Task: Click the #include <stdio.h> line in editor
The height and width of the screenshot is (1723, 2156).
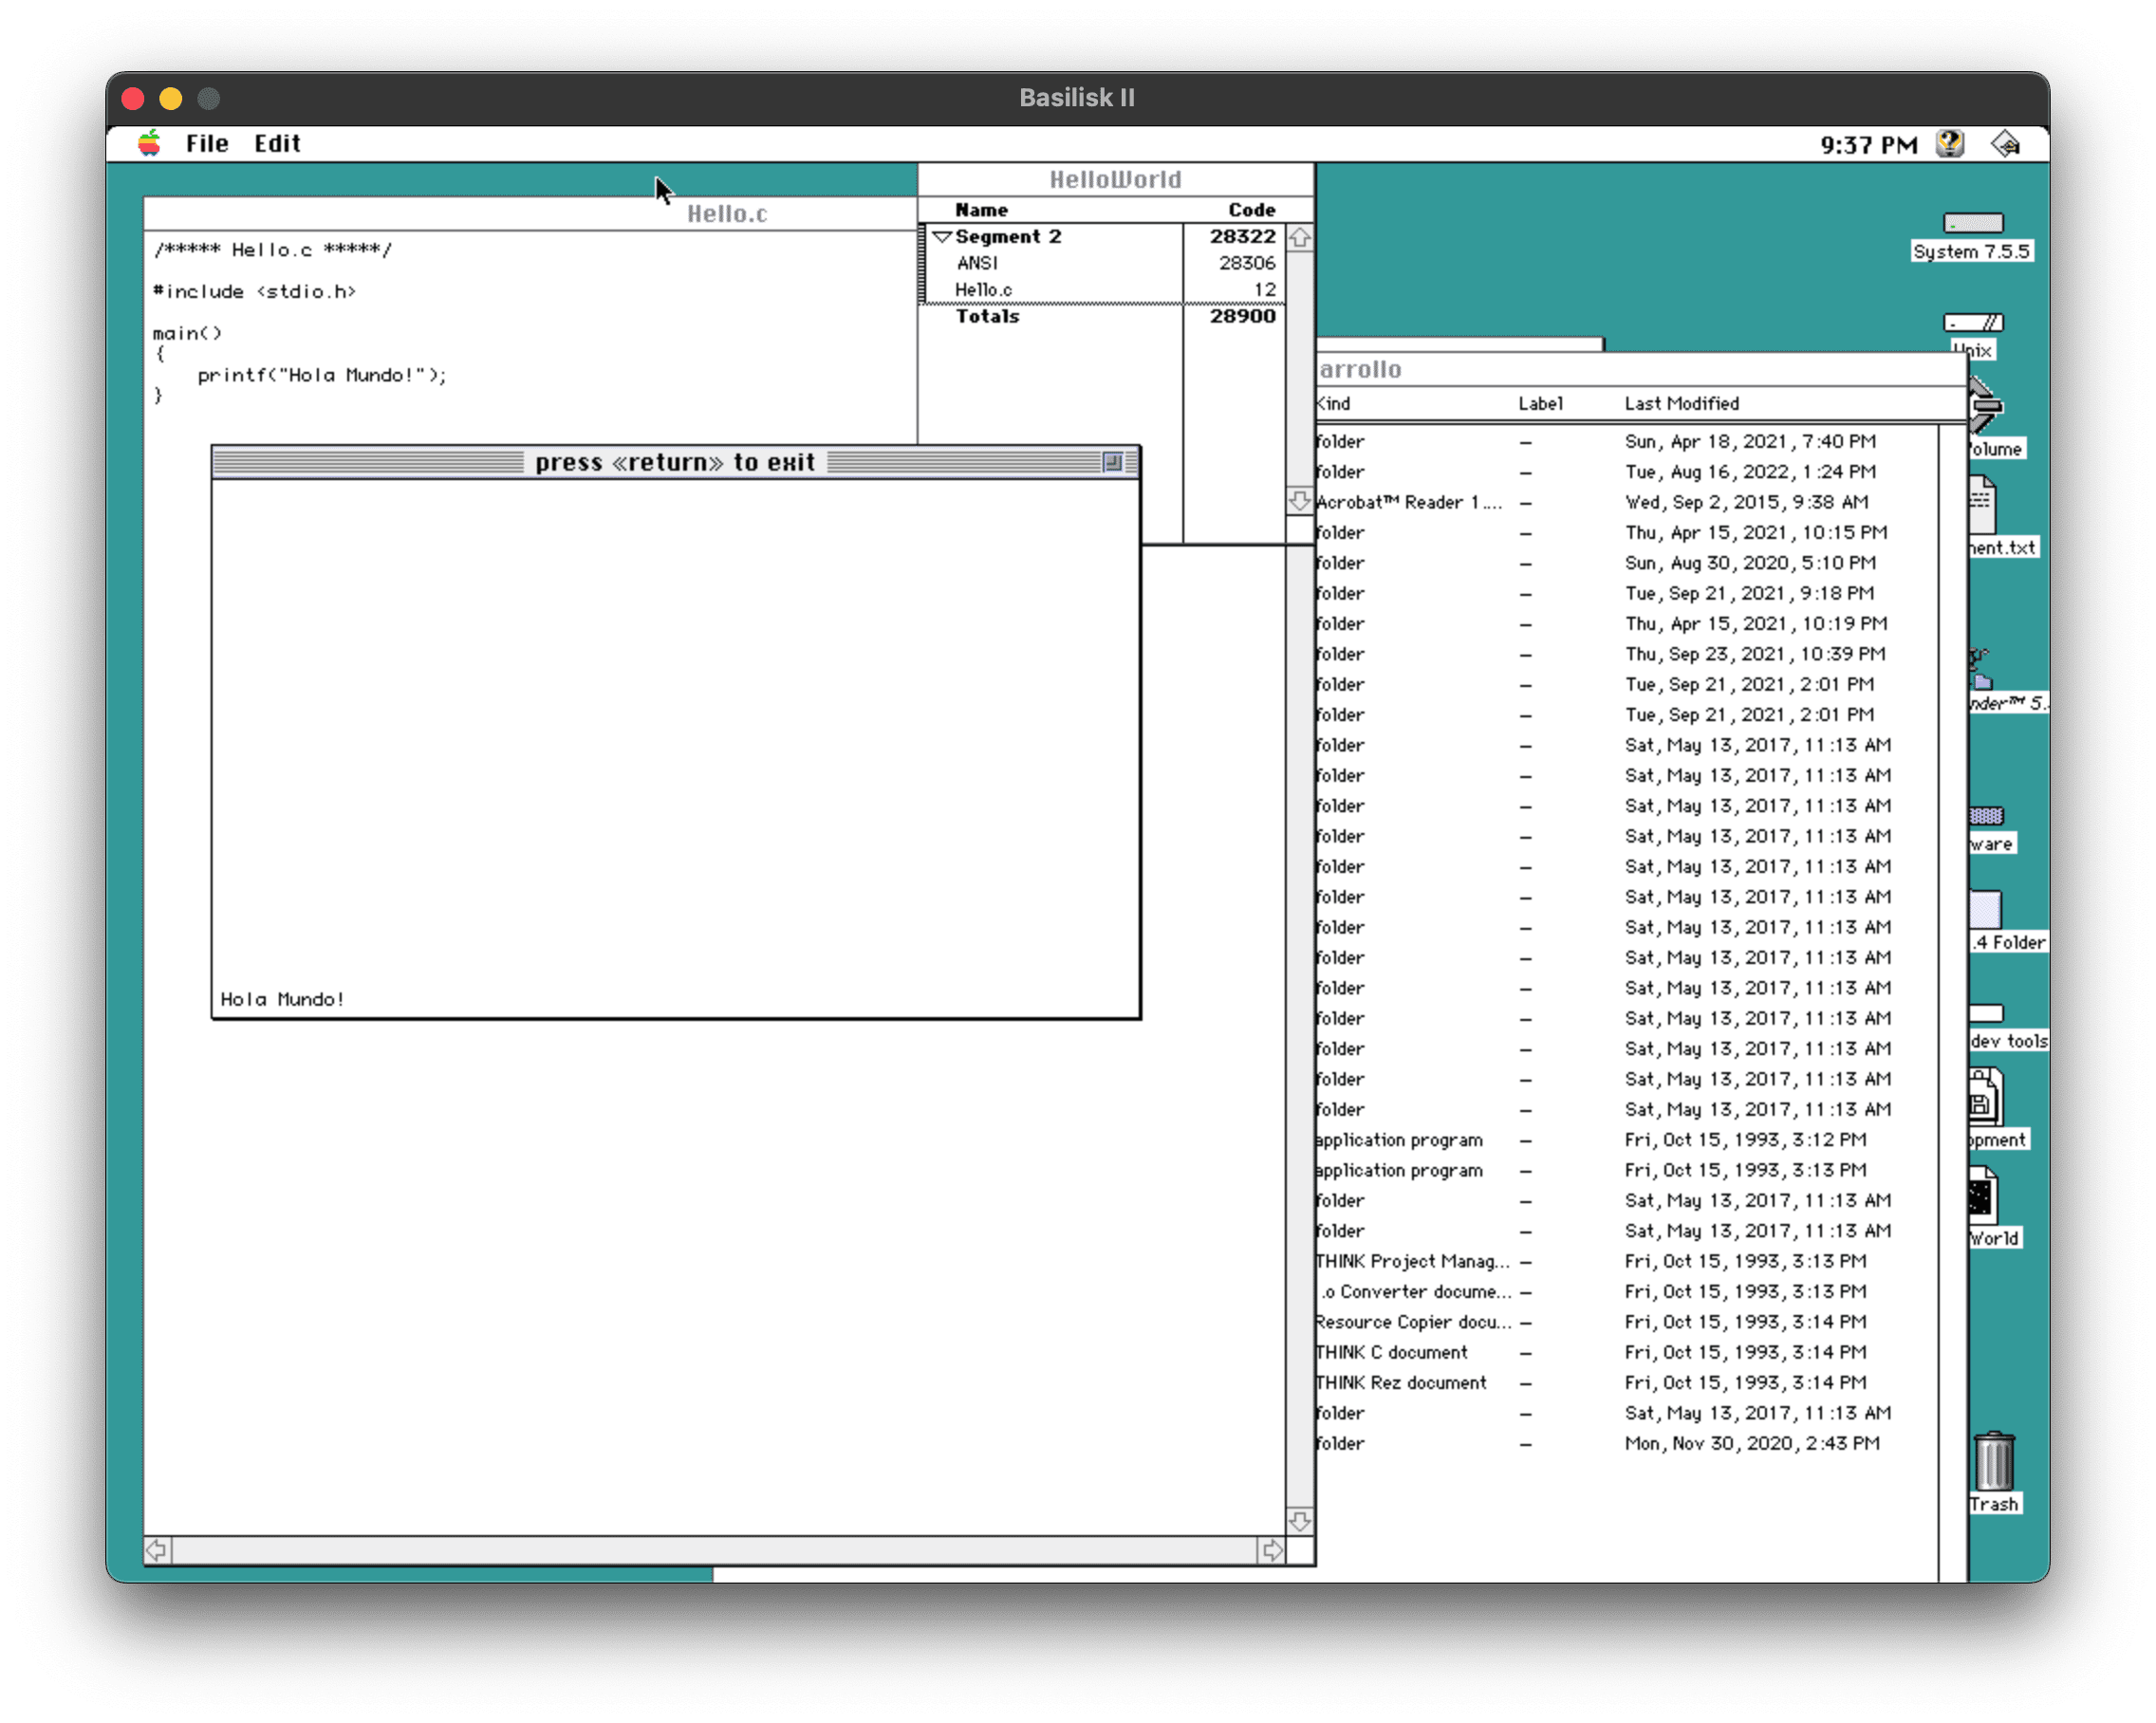Action: [254, 292]
